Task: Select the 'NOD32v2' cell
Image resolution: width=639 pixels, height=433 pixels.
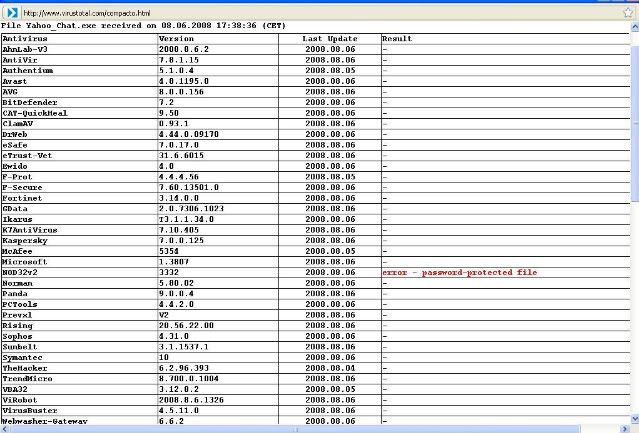Action: click(79, 273)
